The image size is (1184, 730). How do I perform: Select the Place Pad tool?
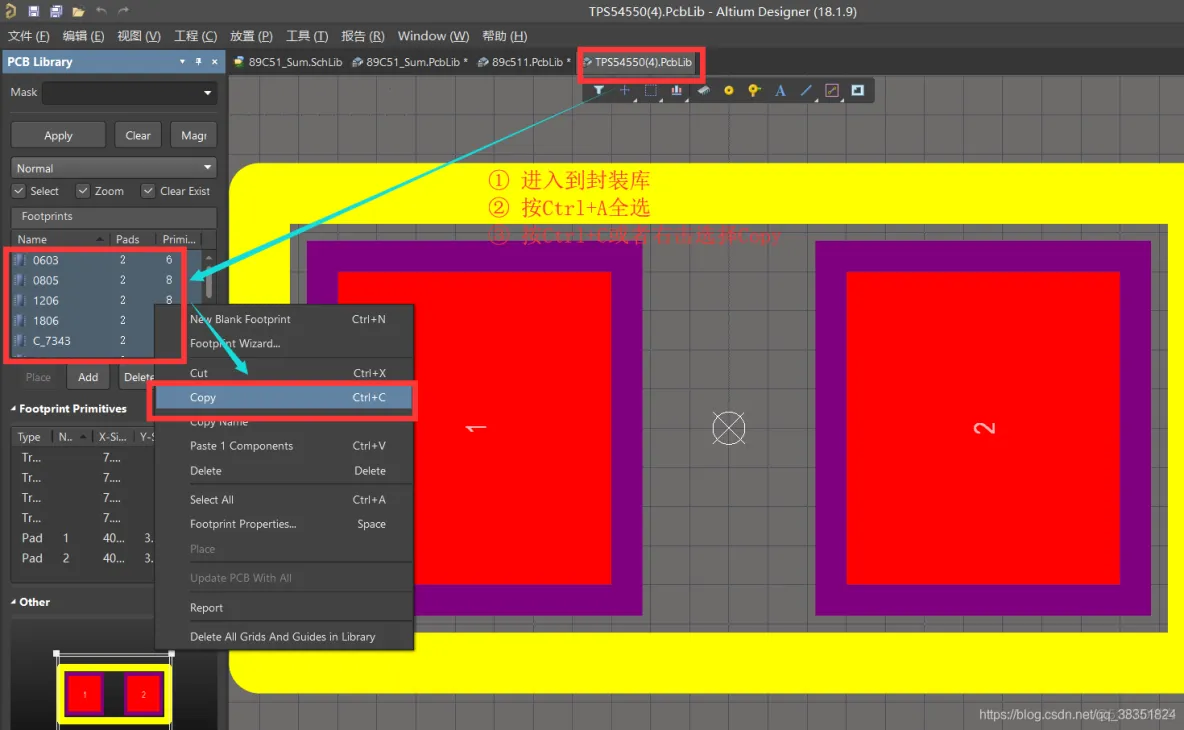(729, 91)
